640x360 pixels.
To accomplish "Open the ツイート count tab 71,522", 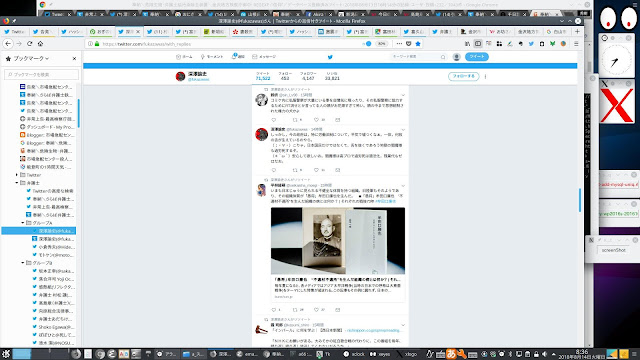I will [x=263, y=76].
